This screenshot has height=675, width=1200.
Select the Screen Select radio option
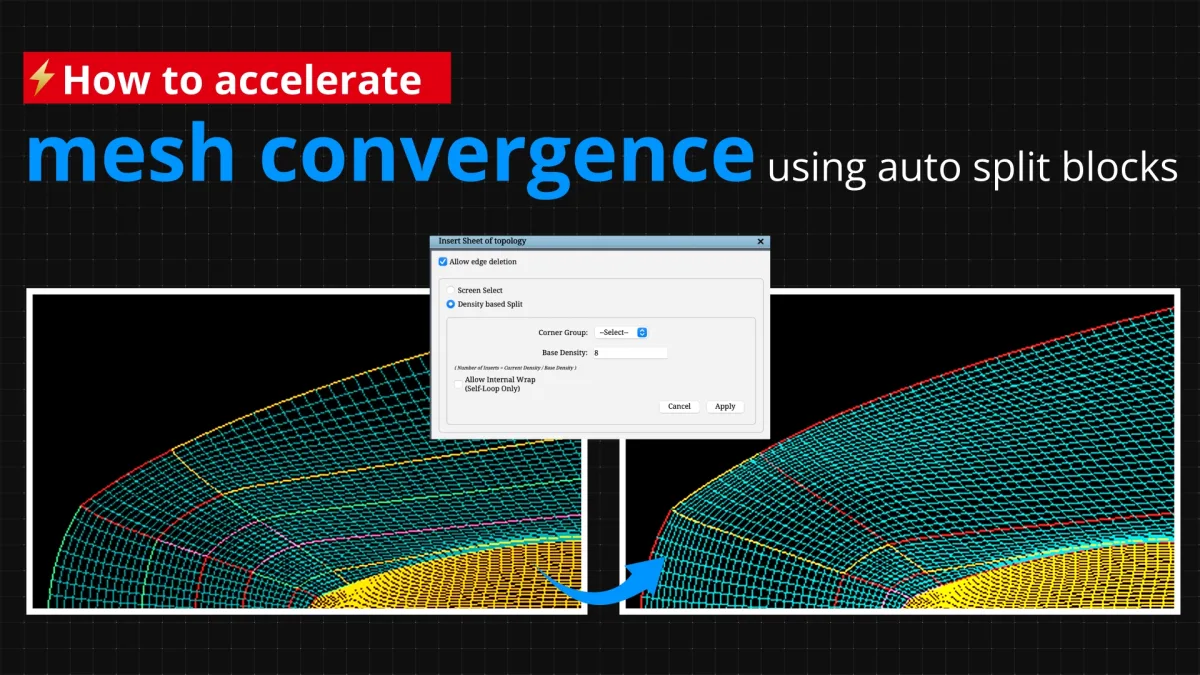pyautogui.click(x=450, y=290)
